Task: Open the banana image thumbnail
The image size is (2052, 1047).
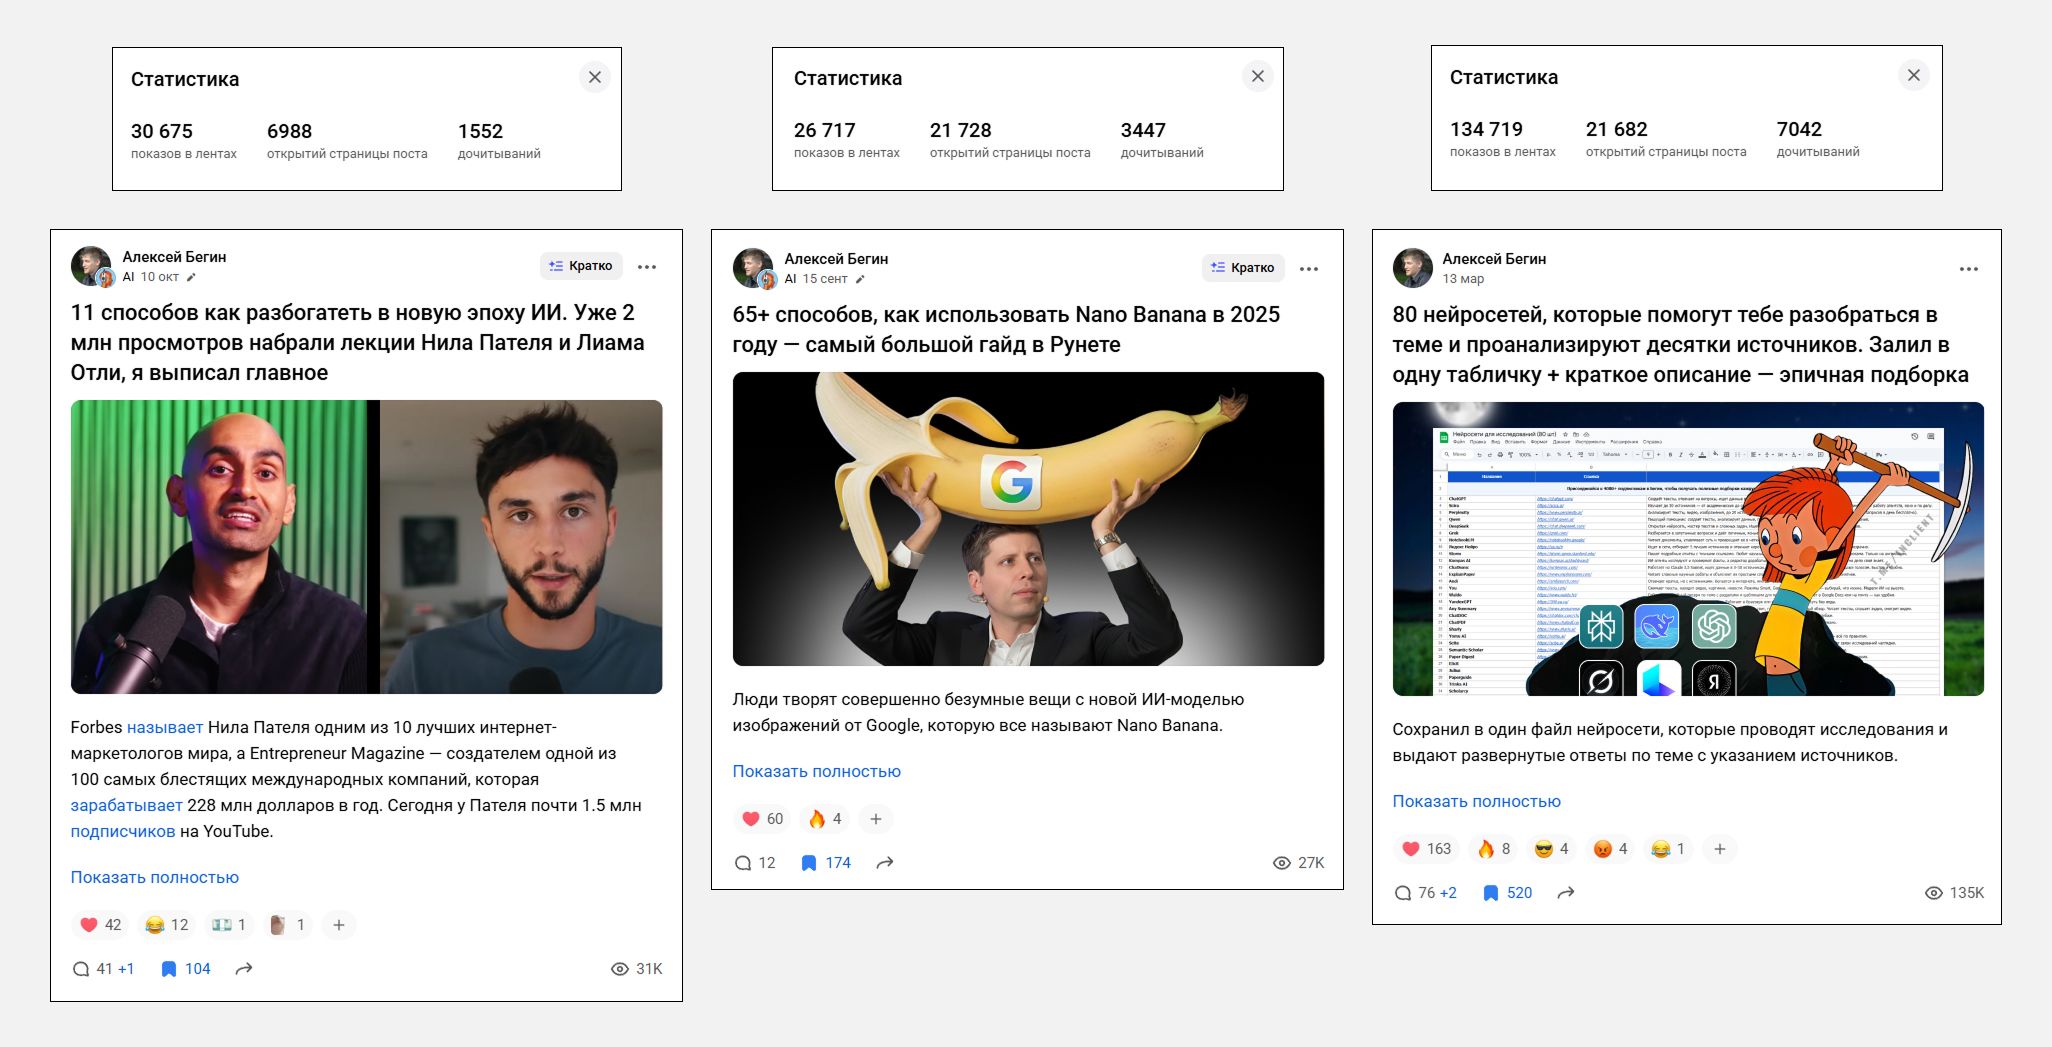Action: [1028, 519]
